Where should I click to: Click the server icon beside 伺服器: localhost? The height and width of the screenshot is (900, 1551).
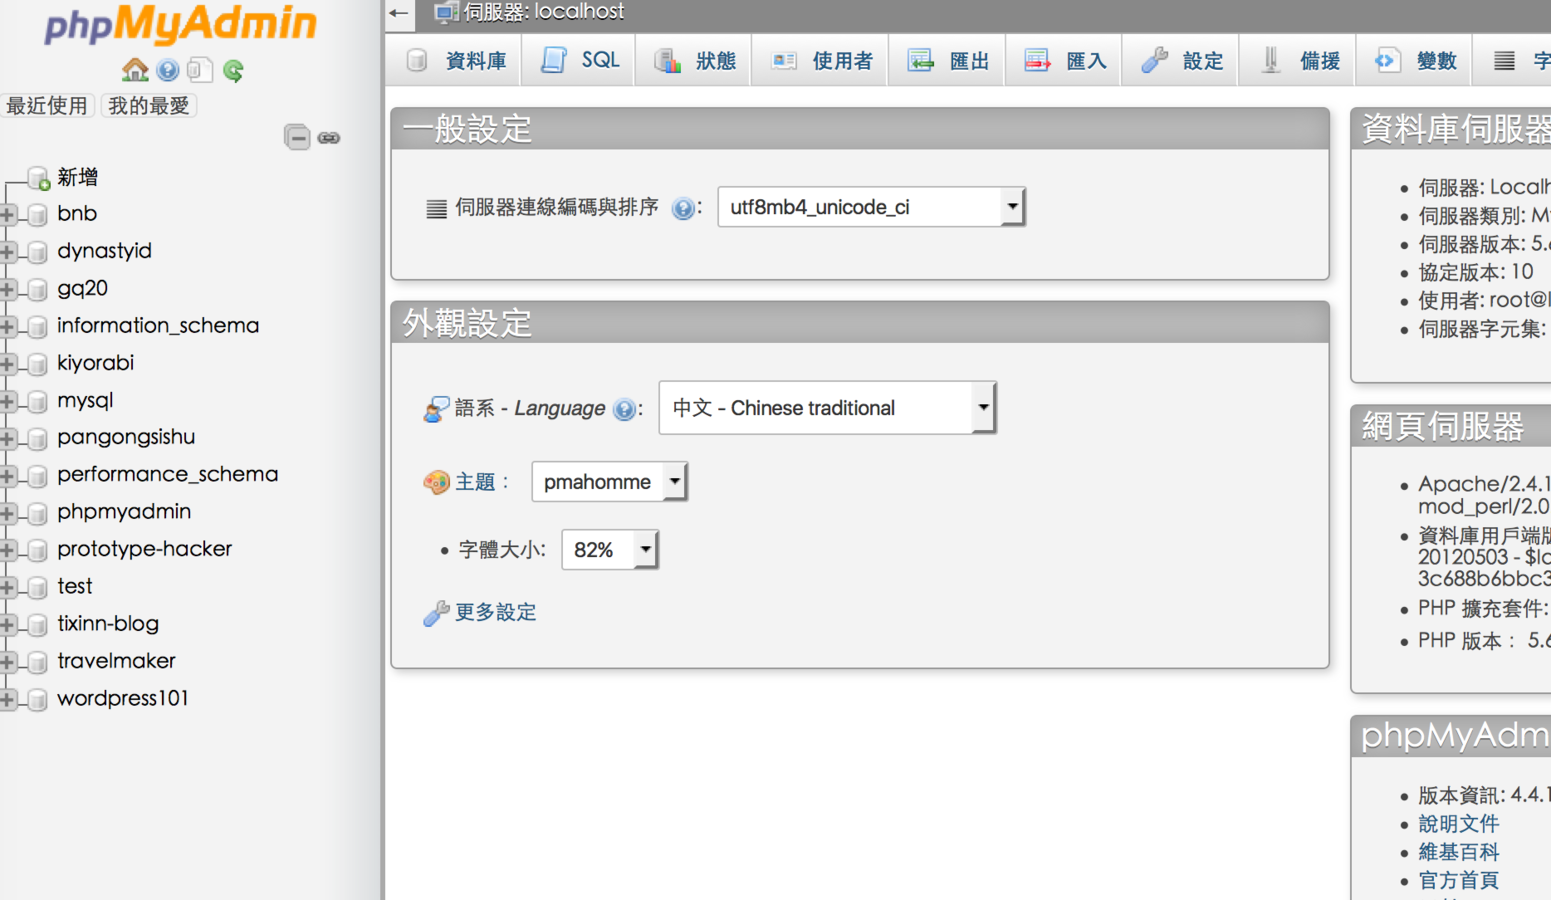tap(446, 12)
